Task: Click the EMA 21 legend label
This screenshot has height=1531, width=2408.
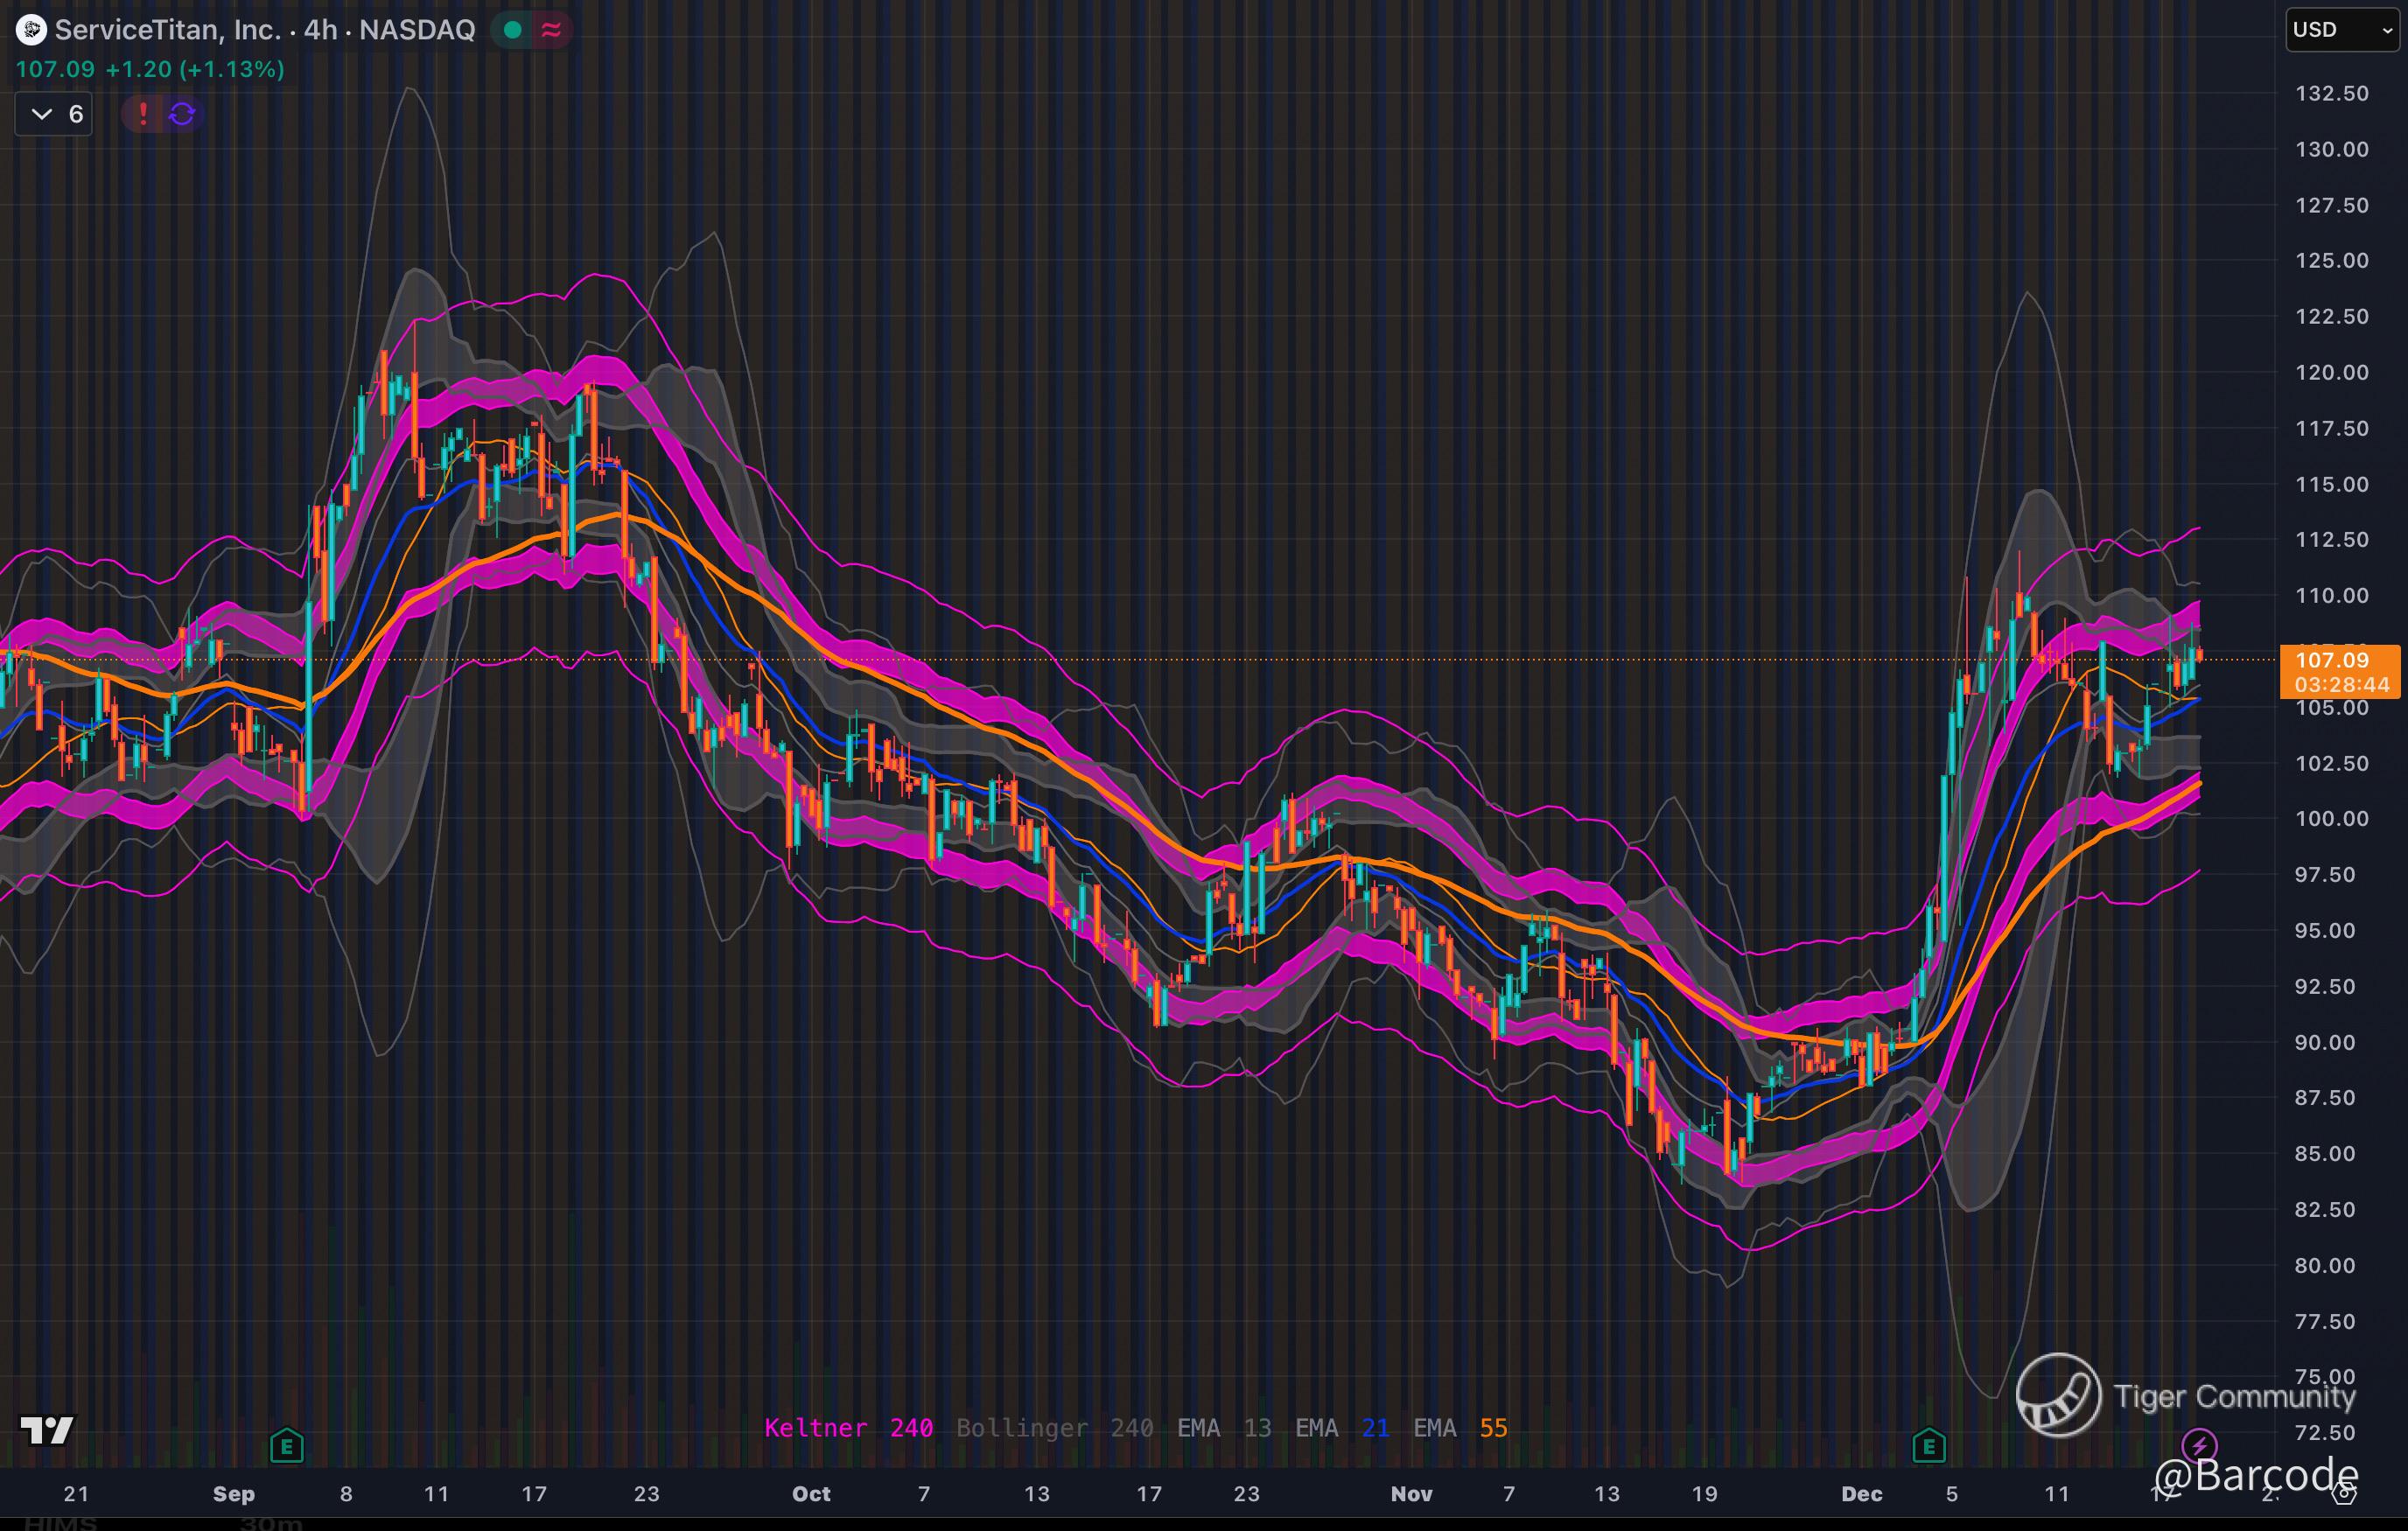Action: tap(1342, 1428)
